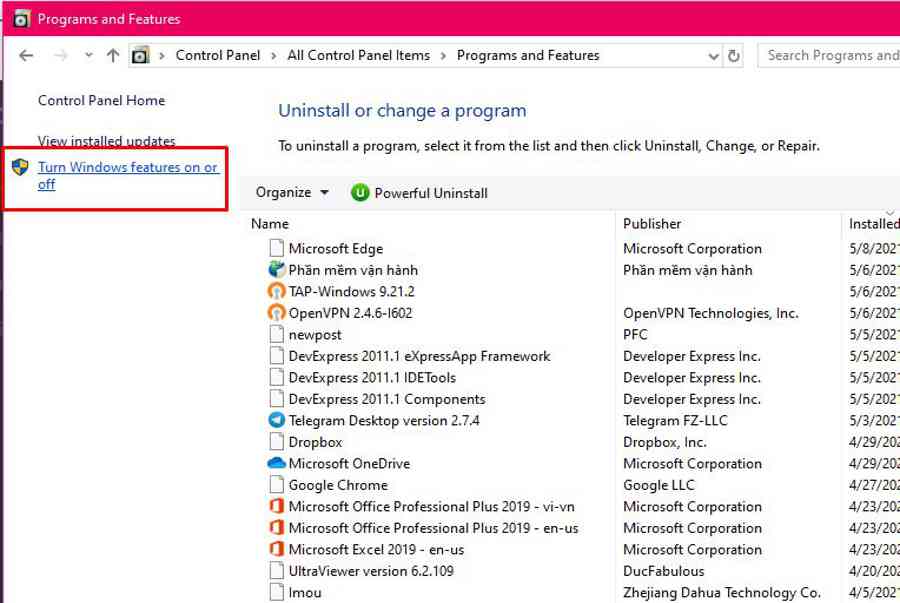Click the address bar Control Panel icon
900x603 pixels.
(140, 56)
